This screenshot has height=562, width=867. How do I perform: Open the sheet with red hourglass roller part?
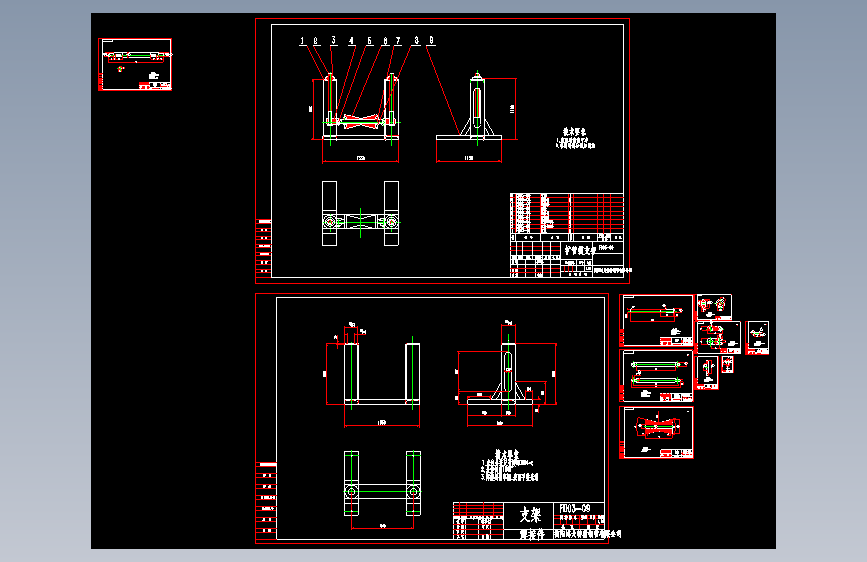click(656, 433)
